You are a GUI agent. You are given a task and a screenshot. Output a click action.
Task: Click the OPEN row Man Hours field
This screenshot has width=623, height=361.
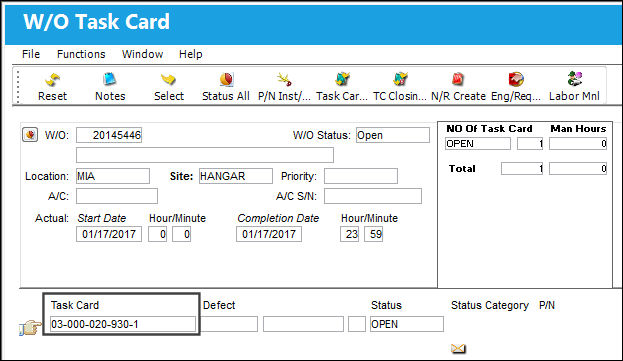click(x=578, y=143)
